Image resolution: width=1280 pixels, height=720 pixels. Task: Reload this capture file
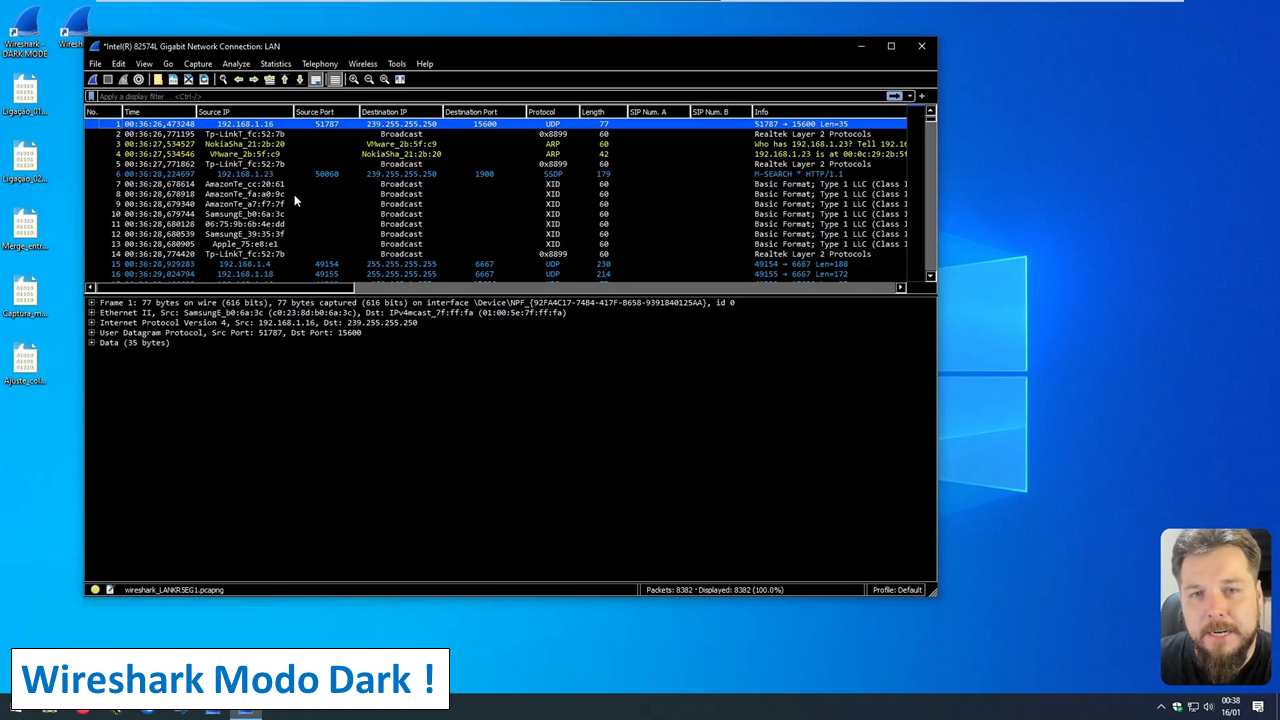tap(203, 80)
